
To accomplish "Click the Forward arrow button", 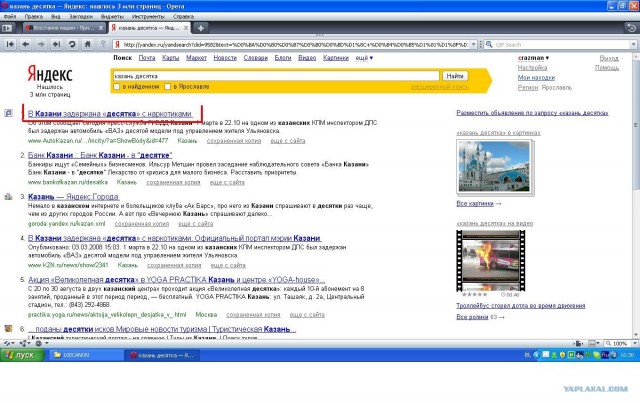I will click(41, 44).
